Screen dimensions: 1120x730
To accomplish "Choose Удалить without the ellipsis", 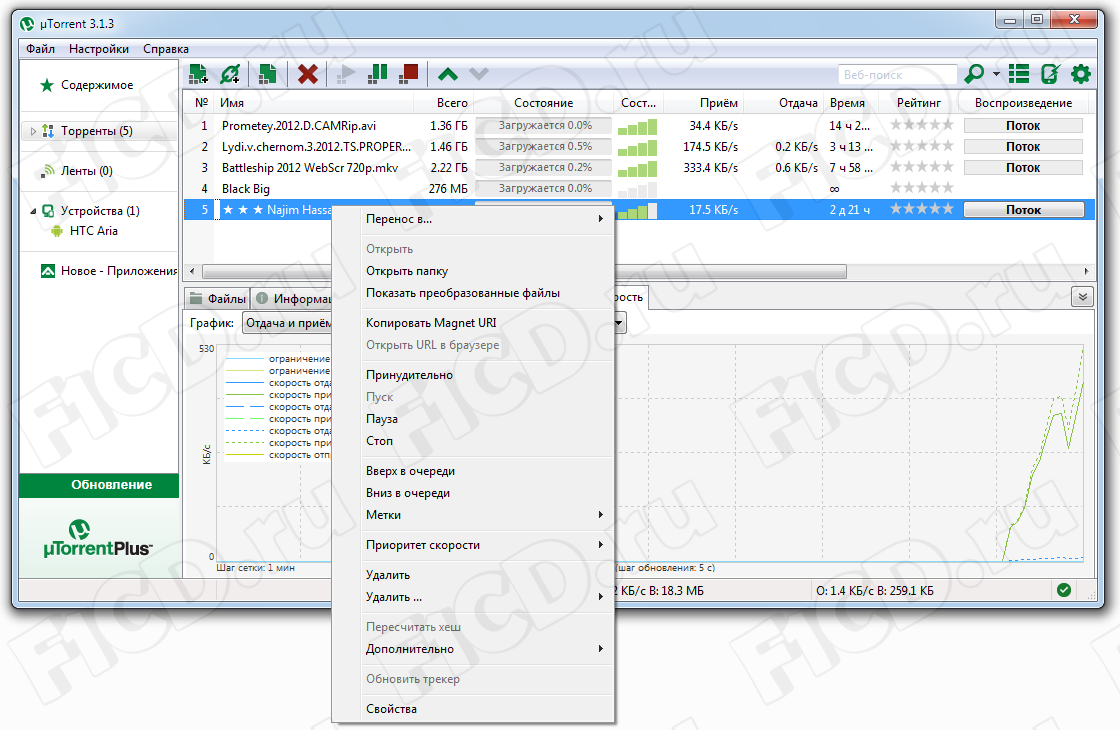I will (x=473, y=575).
